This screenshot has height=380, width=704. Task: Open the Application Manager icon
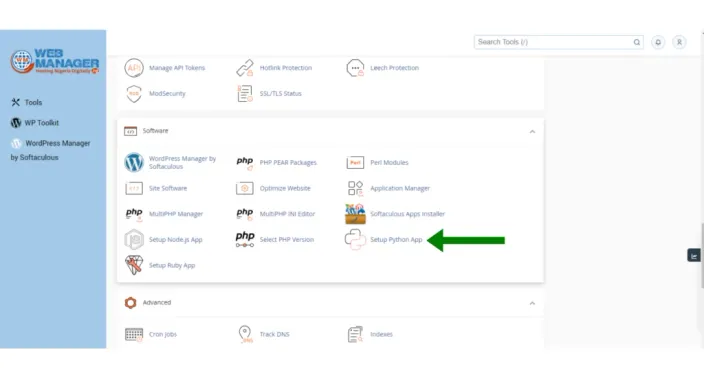(355, 188)
